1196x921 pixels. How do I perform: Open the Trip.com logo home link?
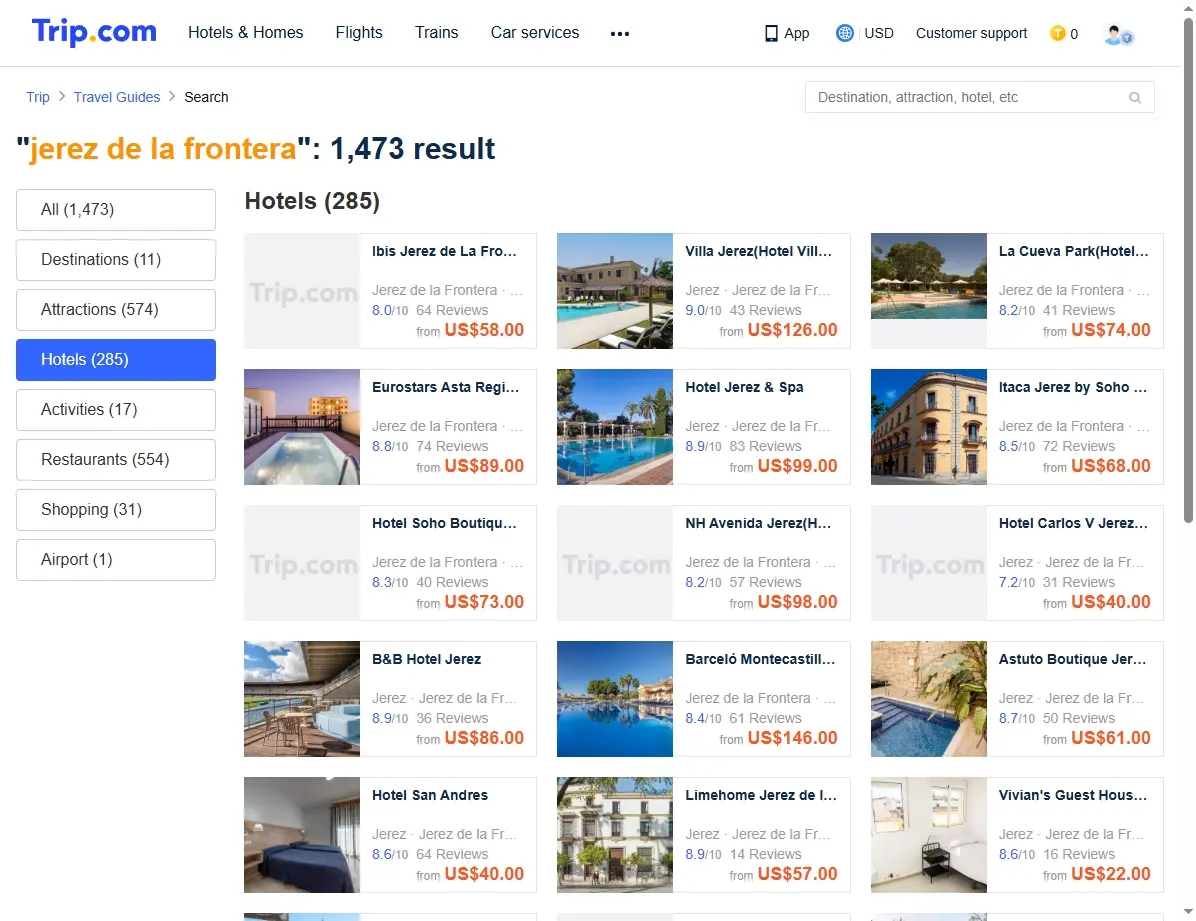(94, 32)
